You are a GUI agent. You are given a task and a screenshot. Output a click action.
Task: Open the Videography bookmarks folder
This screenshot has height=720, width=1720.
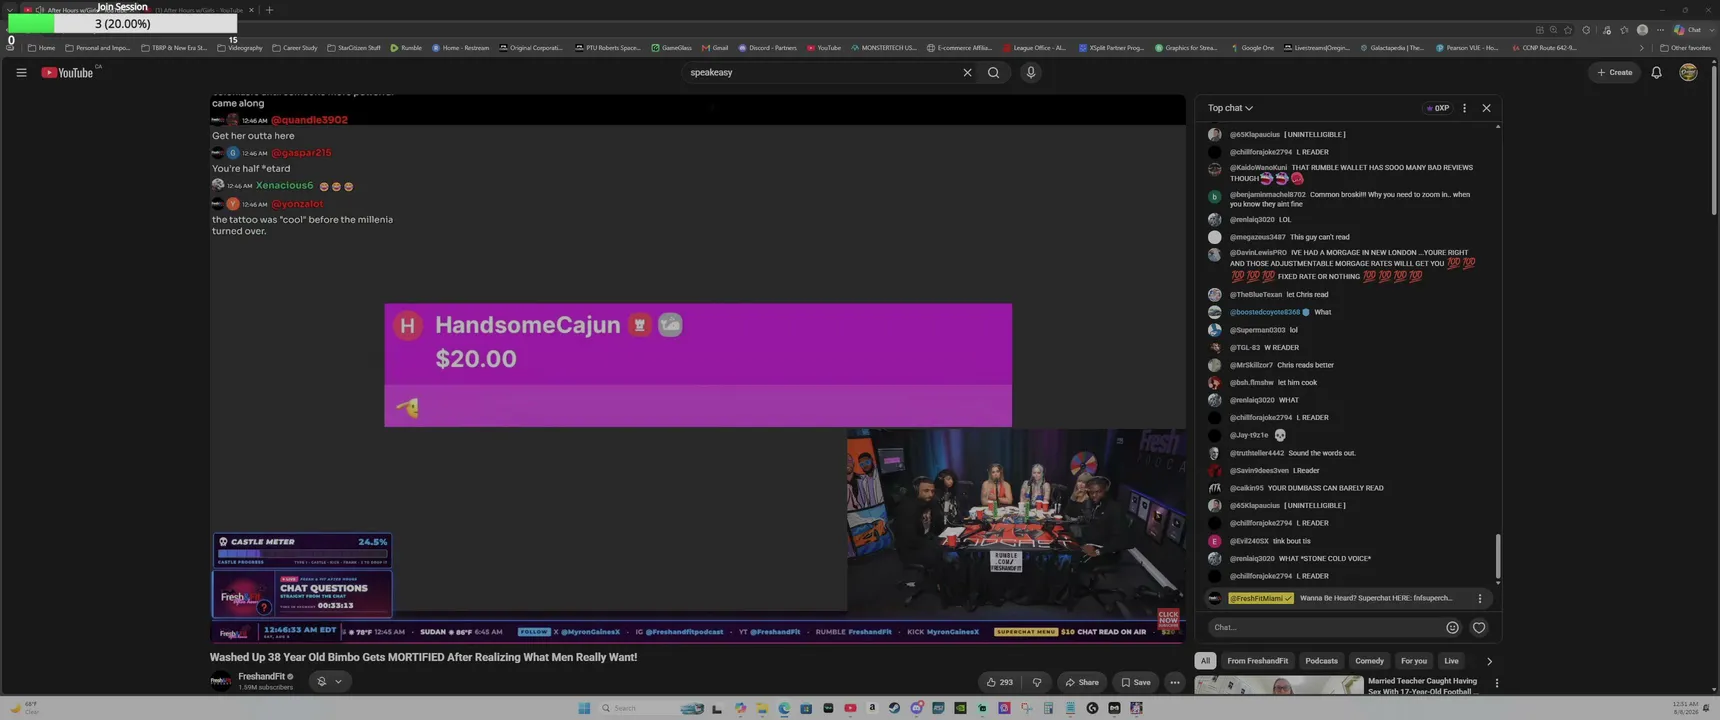[x=240, y=48]
